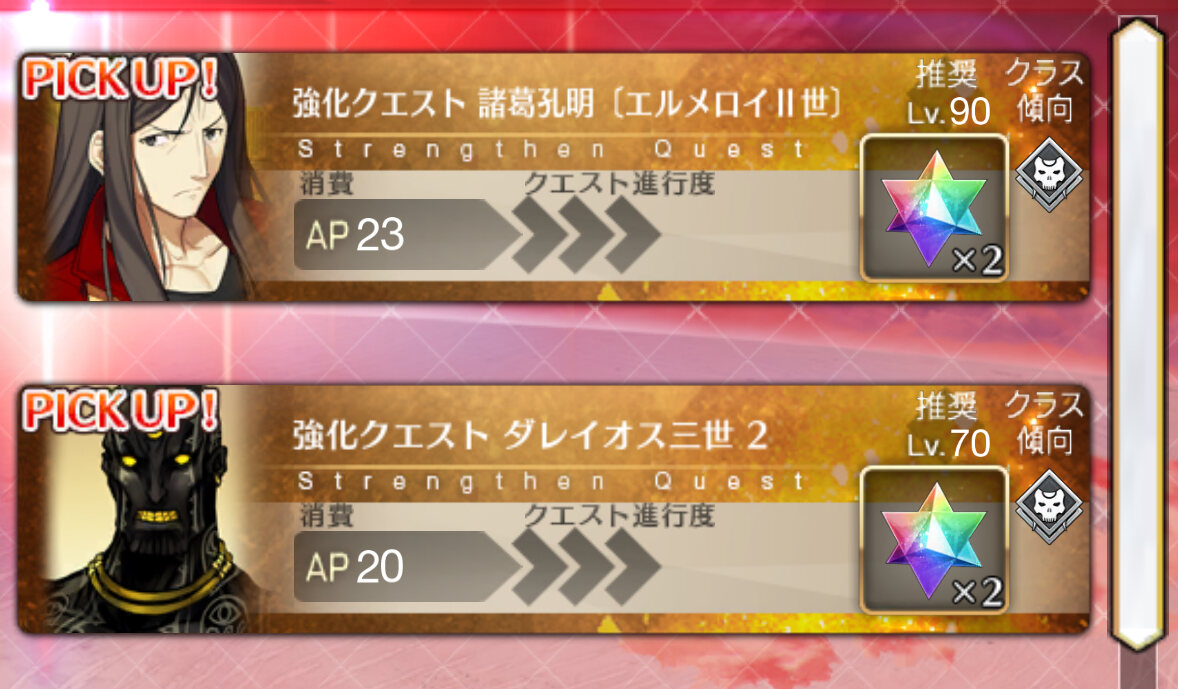Select the クラス傾向 label on the first quest

pyautogui.click(x=1045, y=91)
